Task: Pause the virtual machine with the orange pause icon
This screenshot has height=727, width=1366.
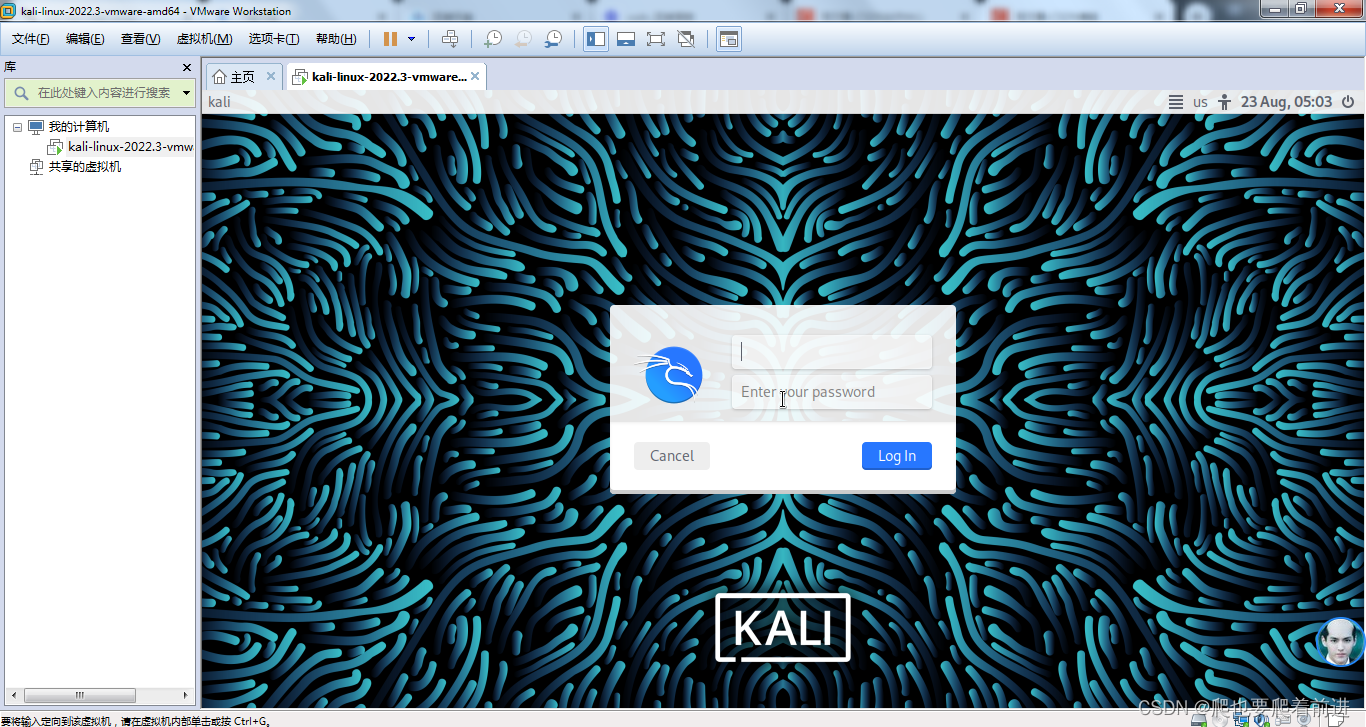Action: coord(390,39)
